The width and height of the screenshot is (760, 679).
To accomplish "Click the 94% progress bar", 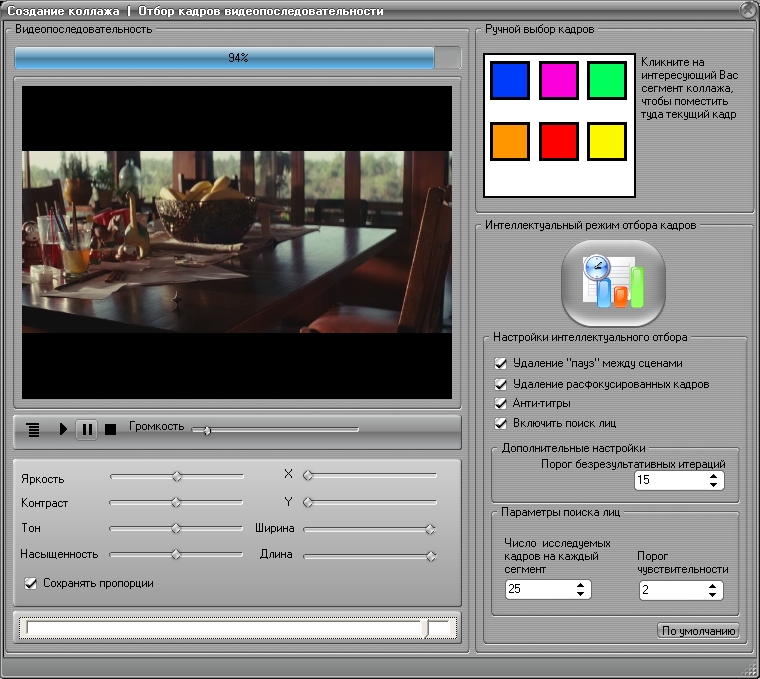I will point(238,58).
